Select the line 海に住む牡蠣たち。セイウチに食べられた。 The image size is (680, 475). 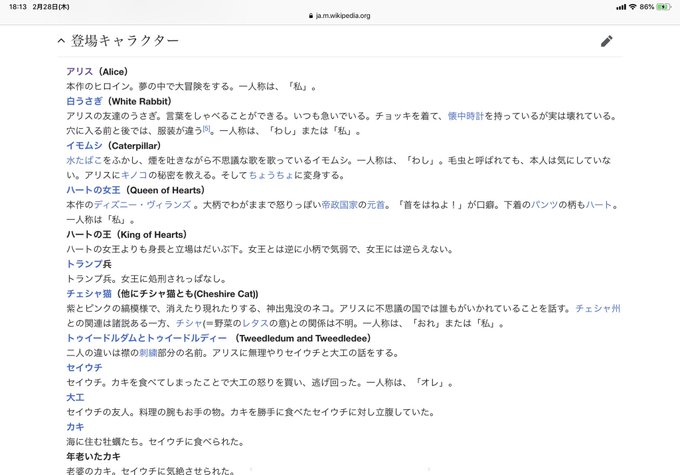pyautogui.click(x=156, y=442)
